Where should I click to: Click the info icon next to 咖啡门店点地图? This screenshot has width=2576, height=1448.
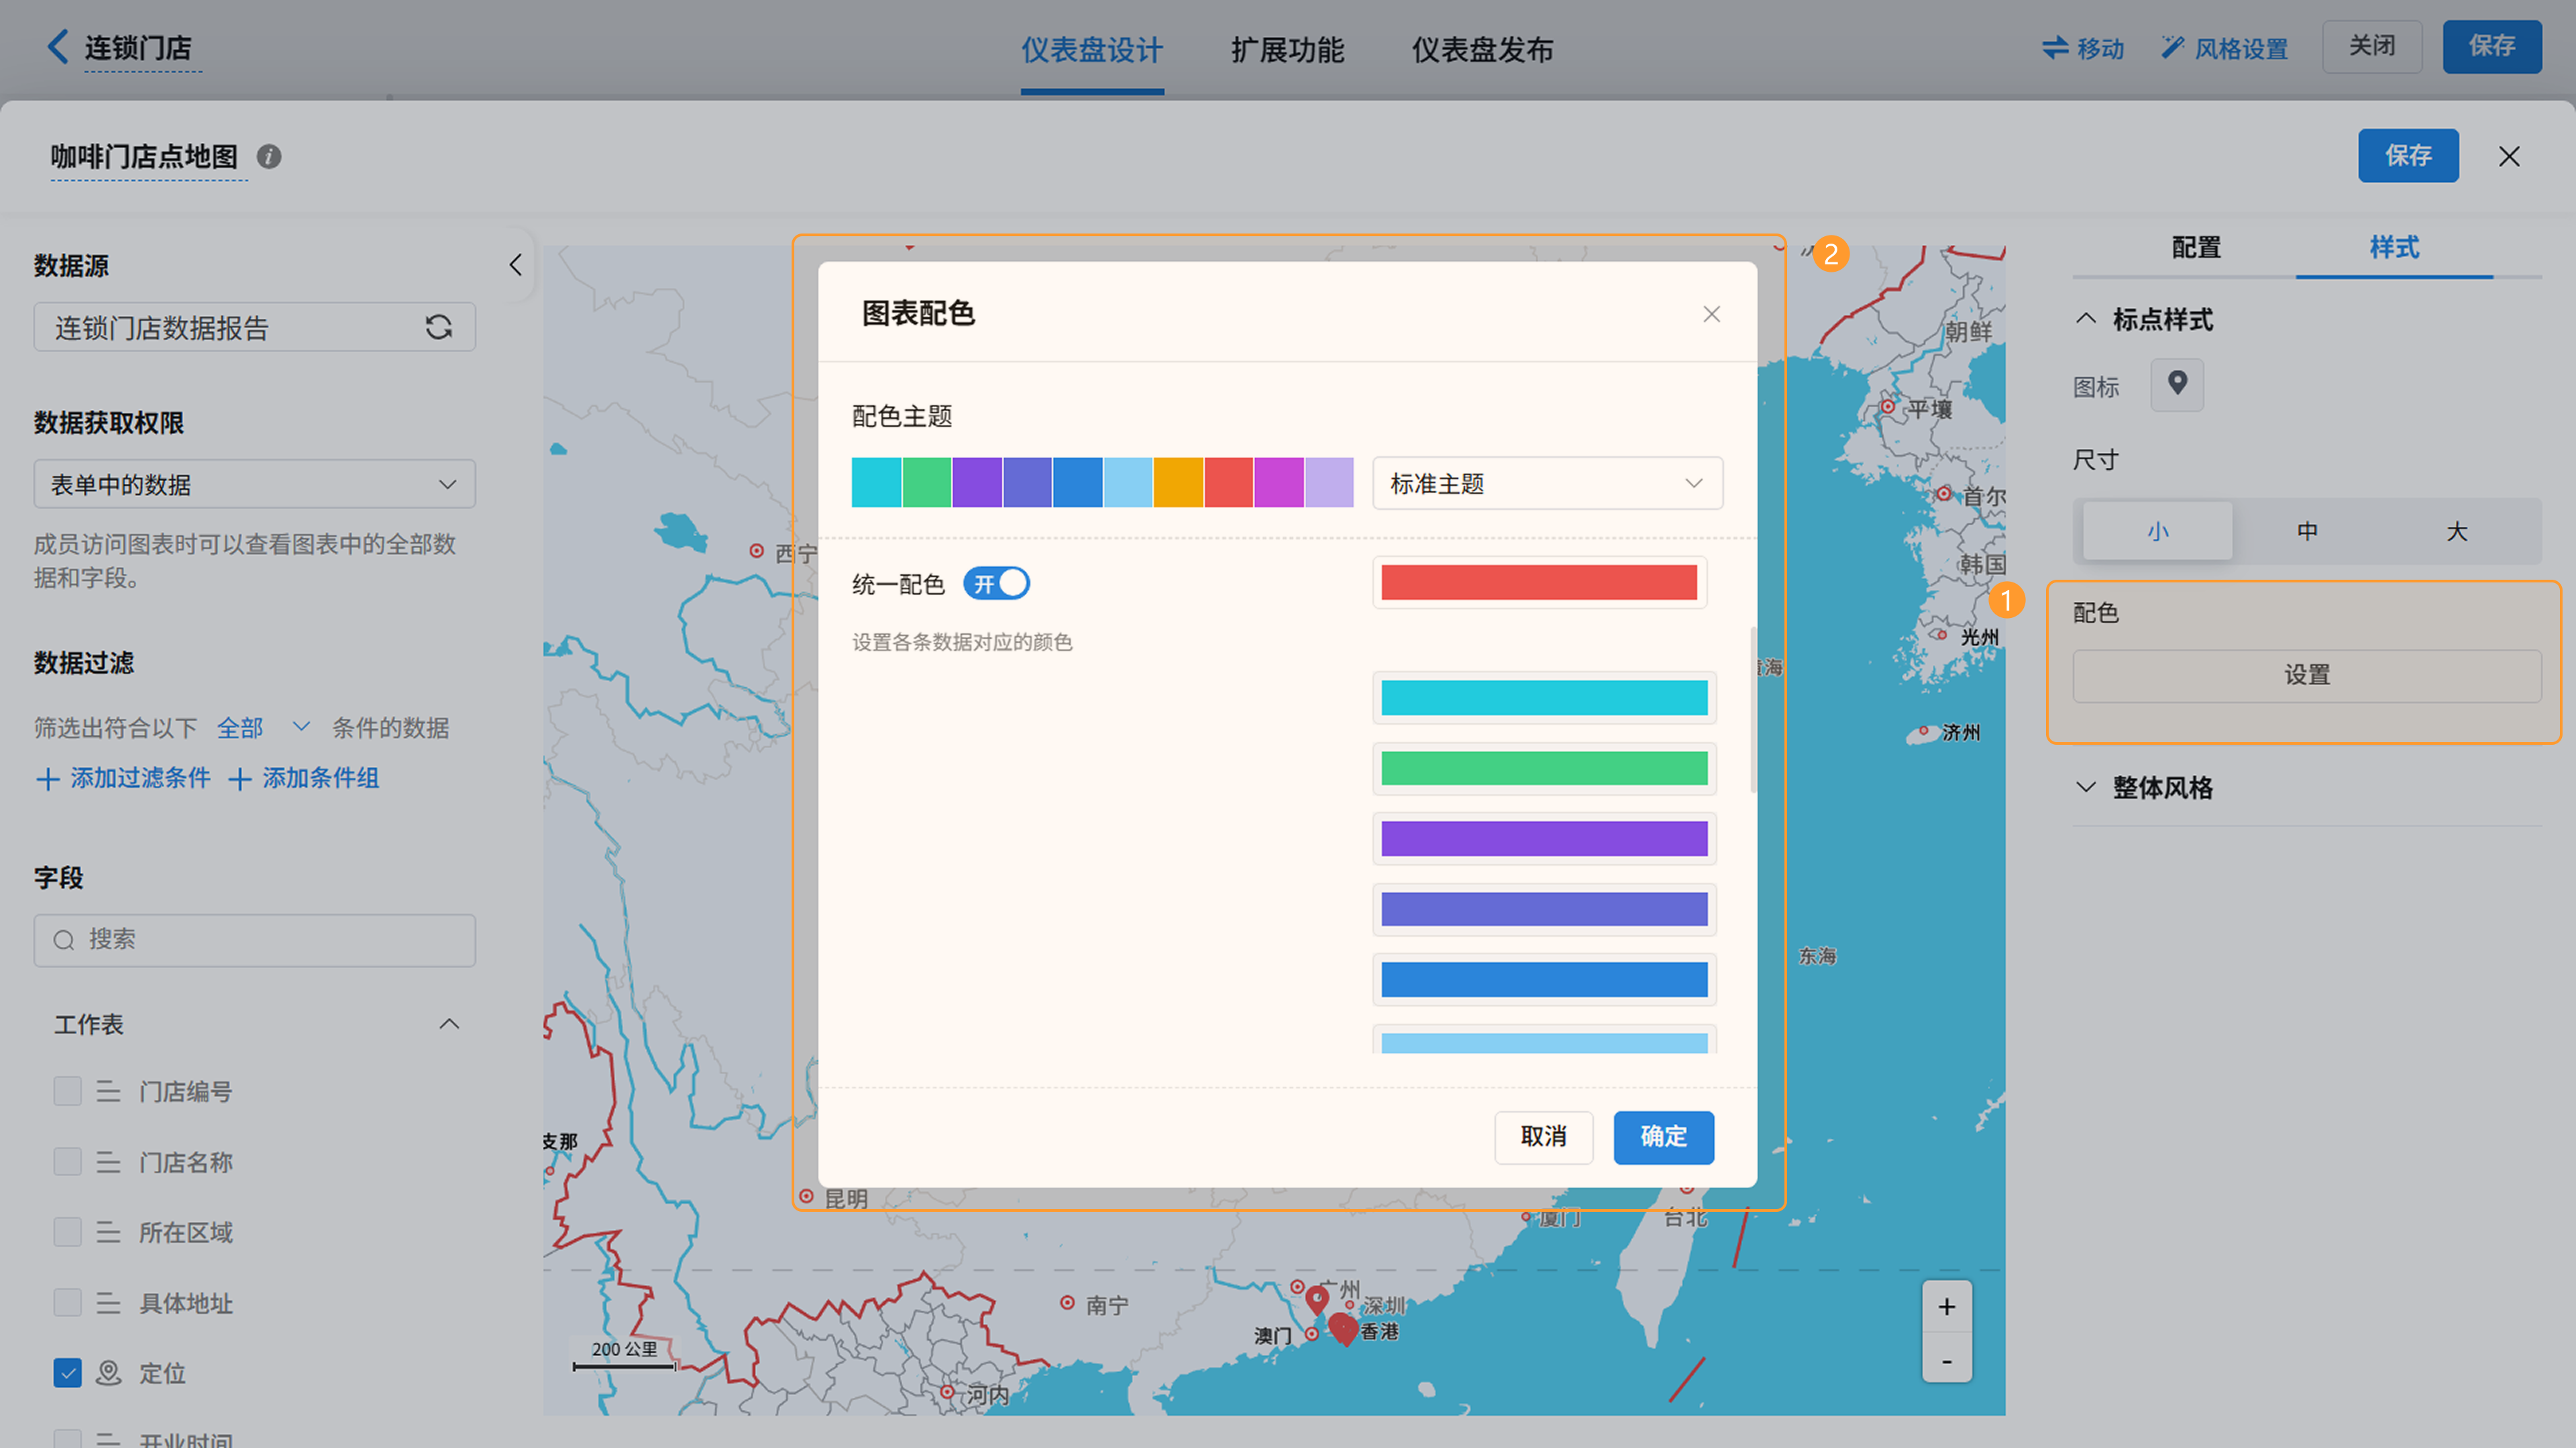pos(269,157)
